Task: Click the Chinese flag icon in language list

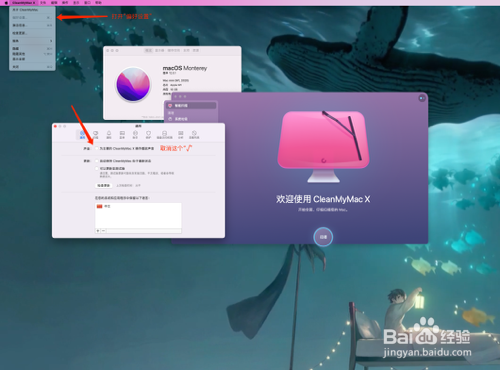Action: coord(99,206)
